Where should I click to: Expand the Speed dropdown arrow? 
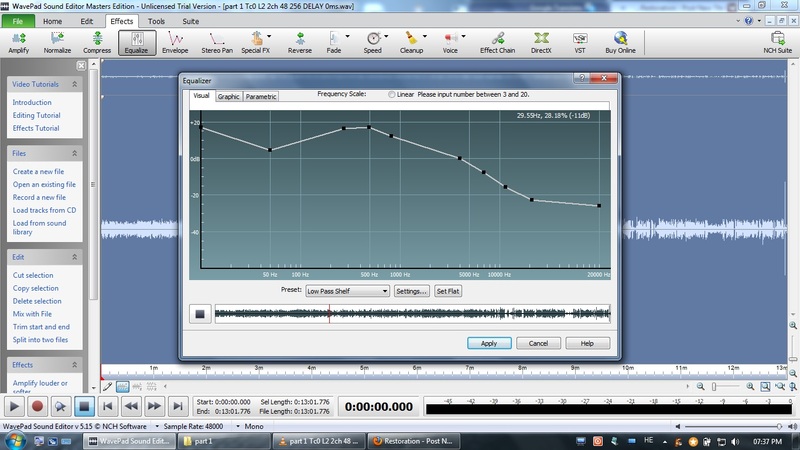click(x=386, y=36)
